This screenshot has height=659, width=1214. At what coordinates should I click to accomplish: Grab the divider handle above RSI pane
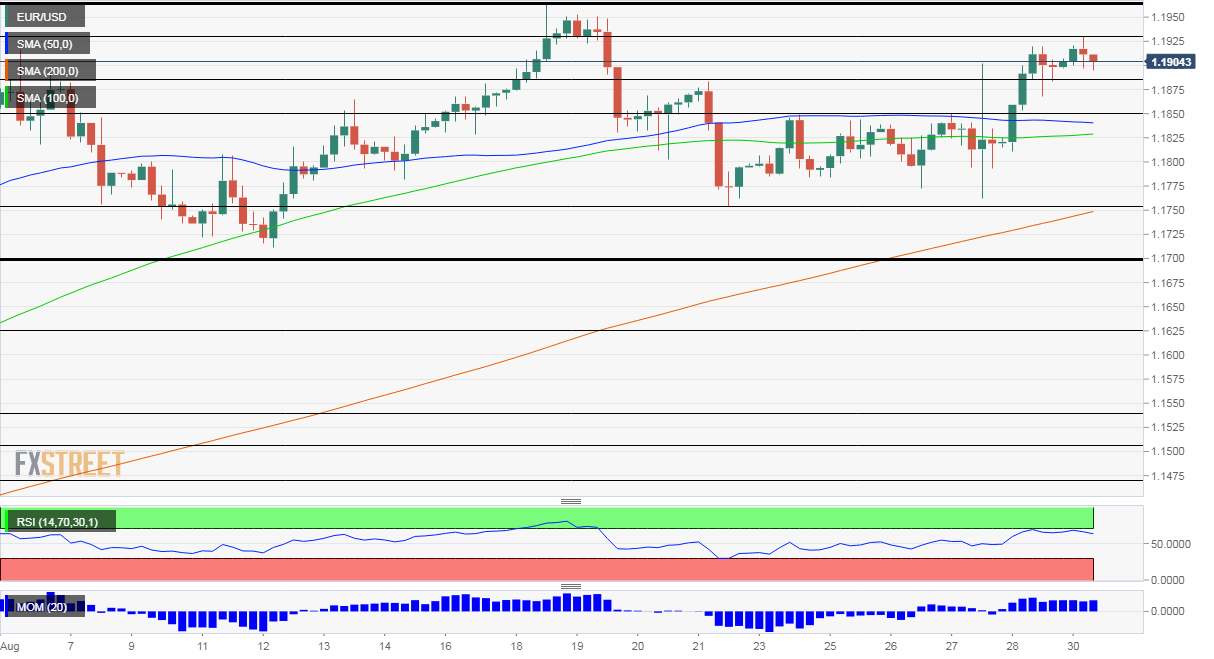571,501
